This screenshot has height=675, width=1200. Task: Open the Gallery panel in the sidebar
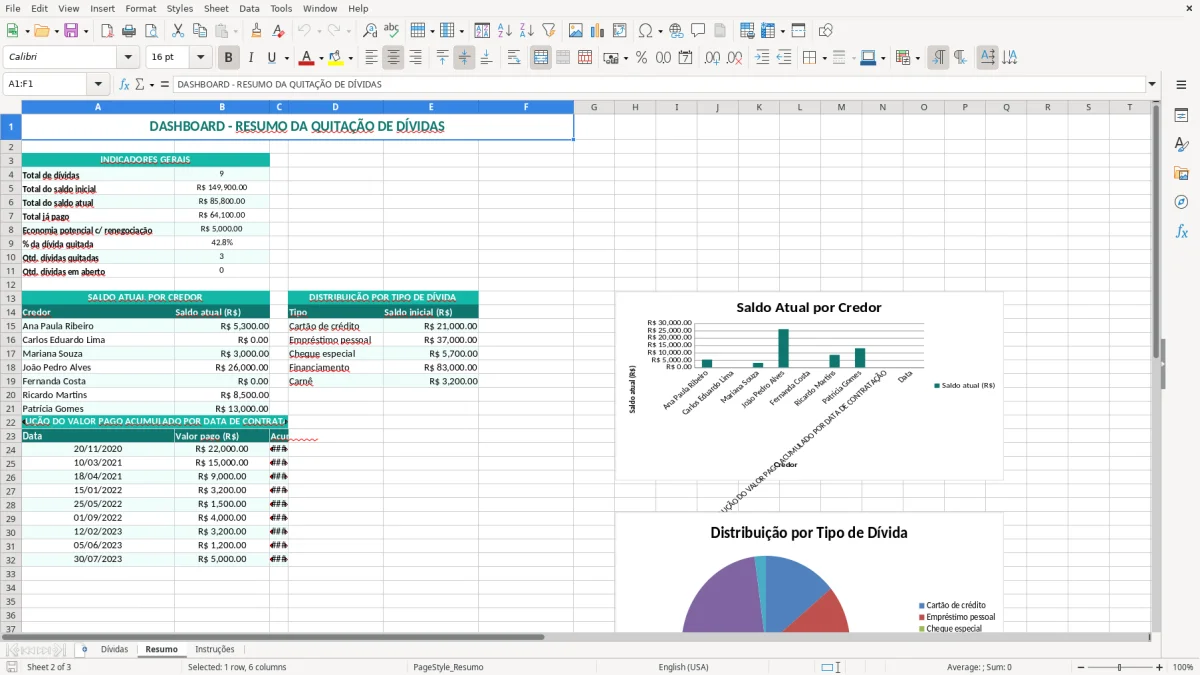(1181, 173)
